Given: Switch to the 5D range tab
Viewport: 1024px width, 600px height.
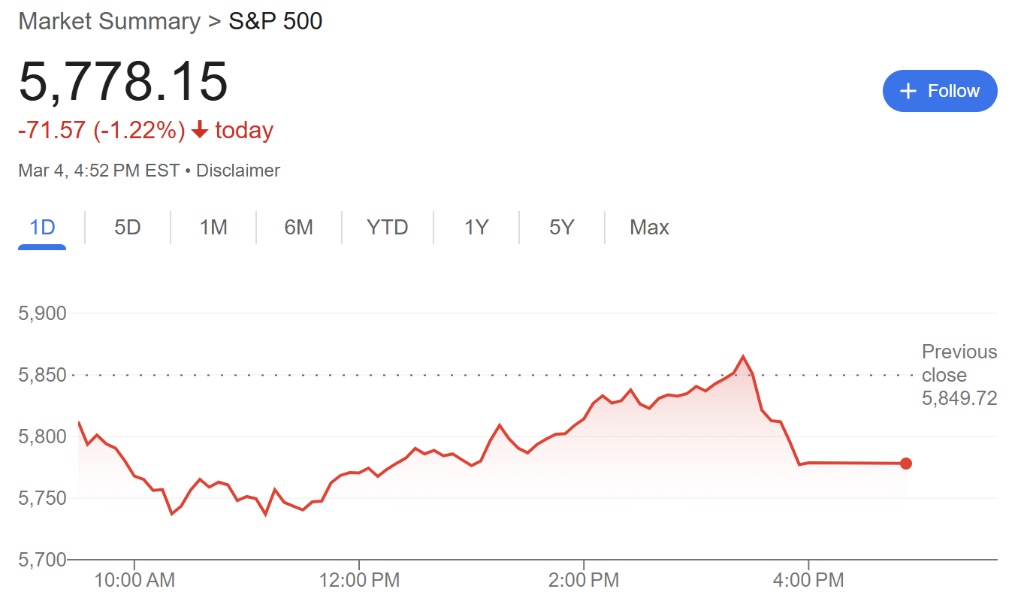Looking at the screenshot, I should click(127, 228).
